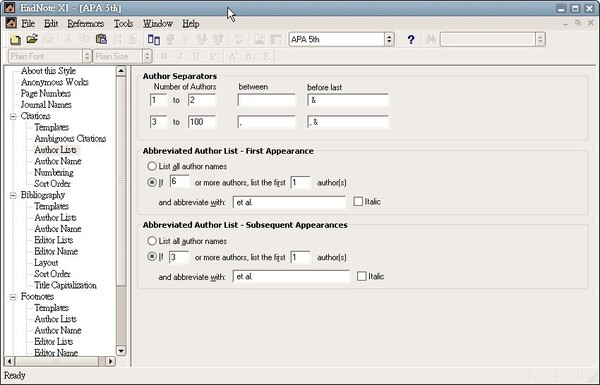Select List all author names for First Appearance
This screenshot has height=385, width=600.
[x=152, y=166]
